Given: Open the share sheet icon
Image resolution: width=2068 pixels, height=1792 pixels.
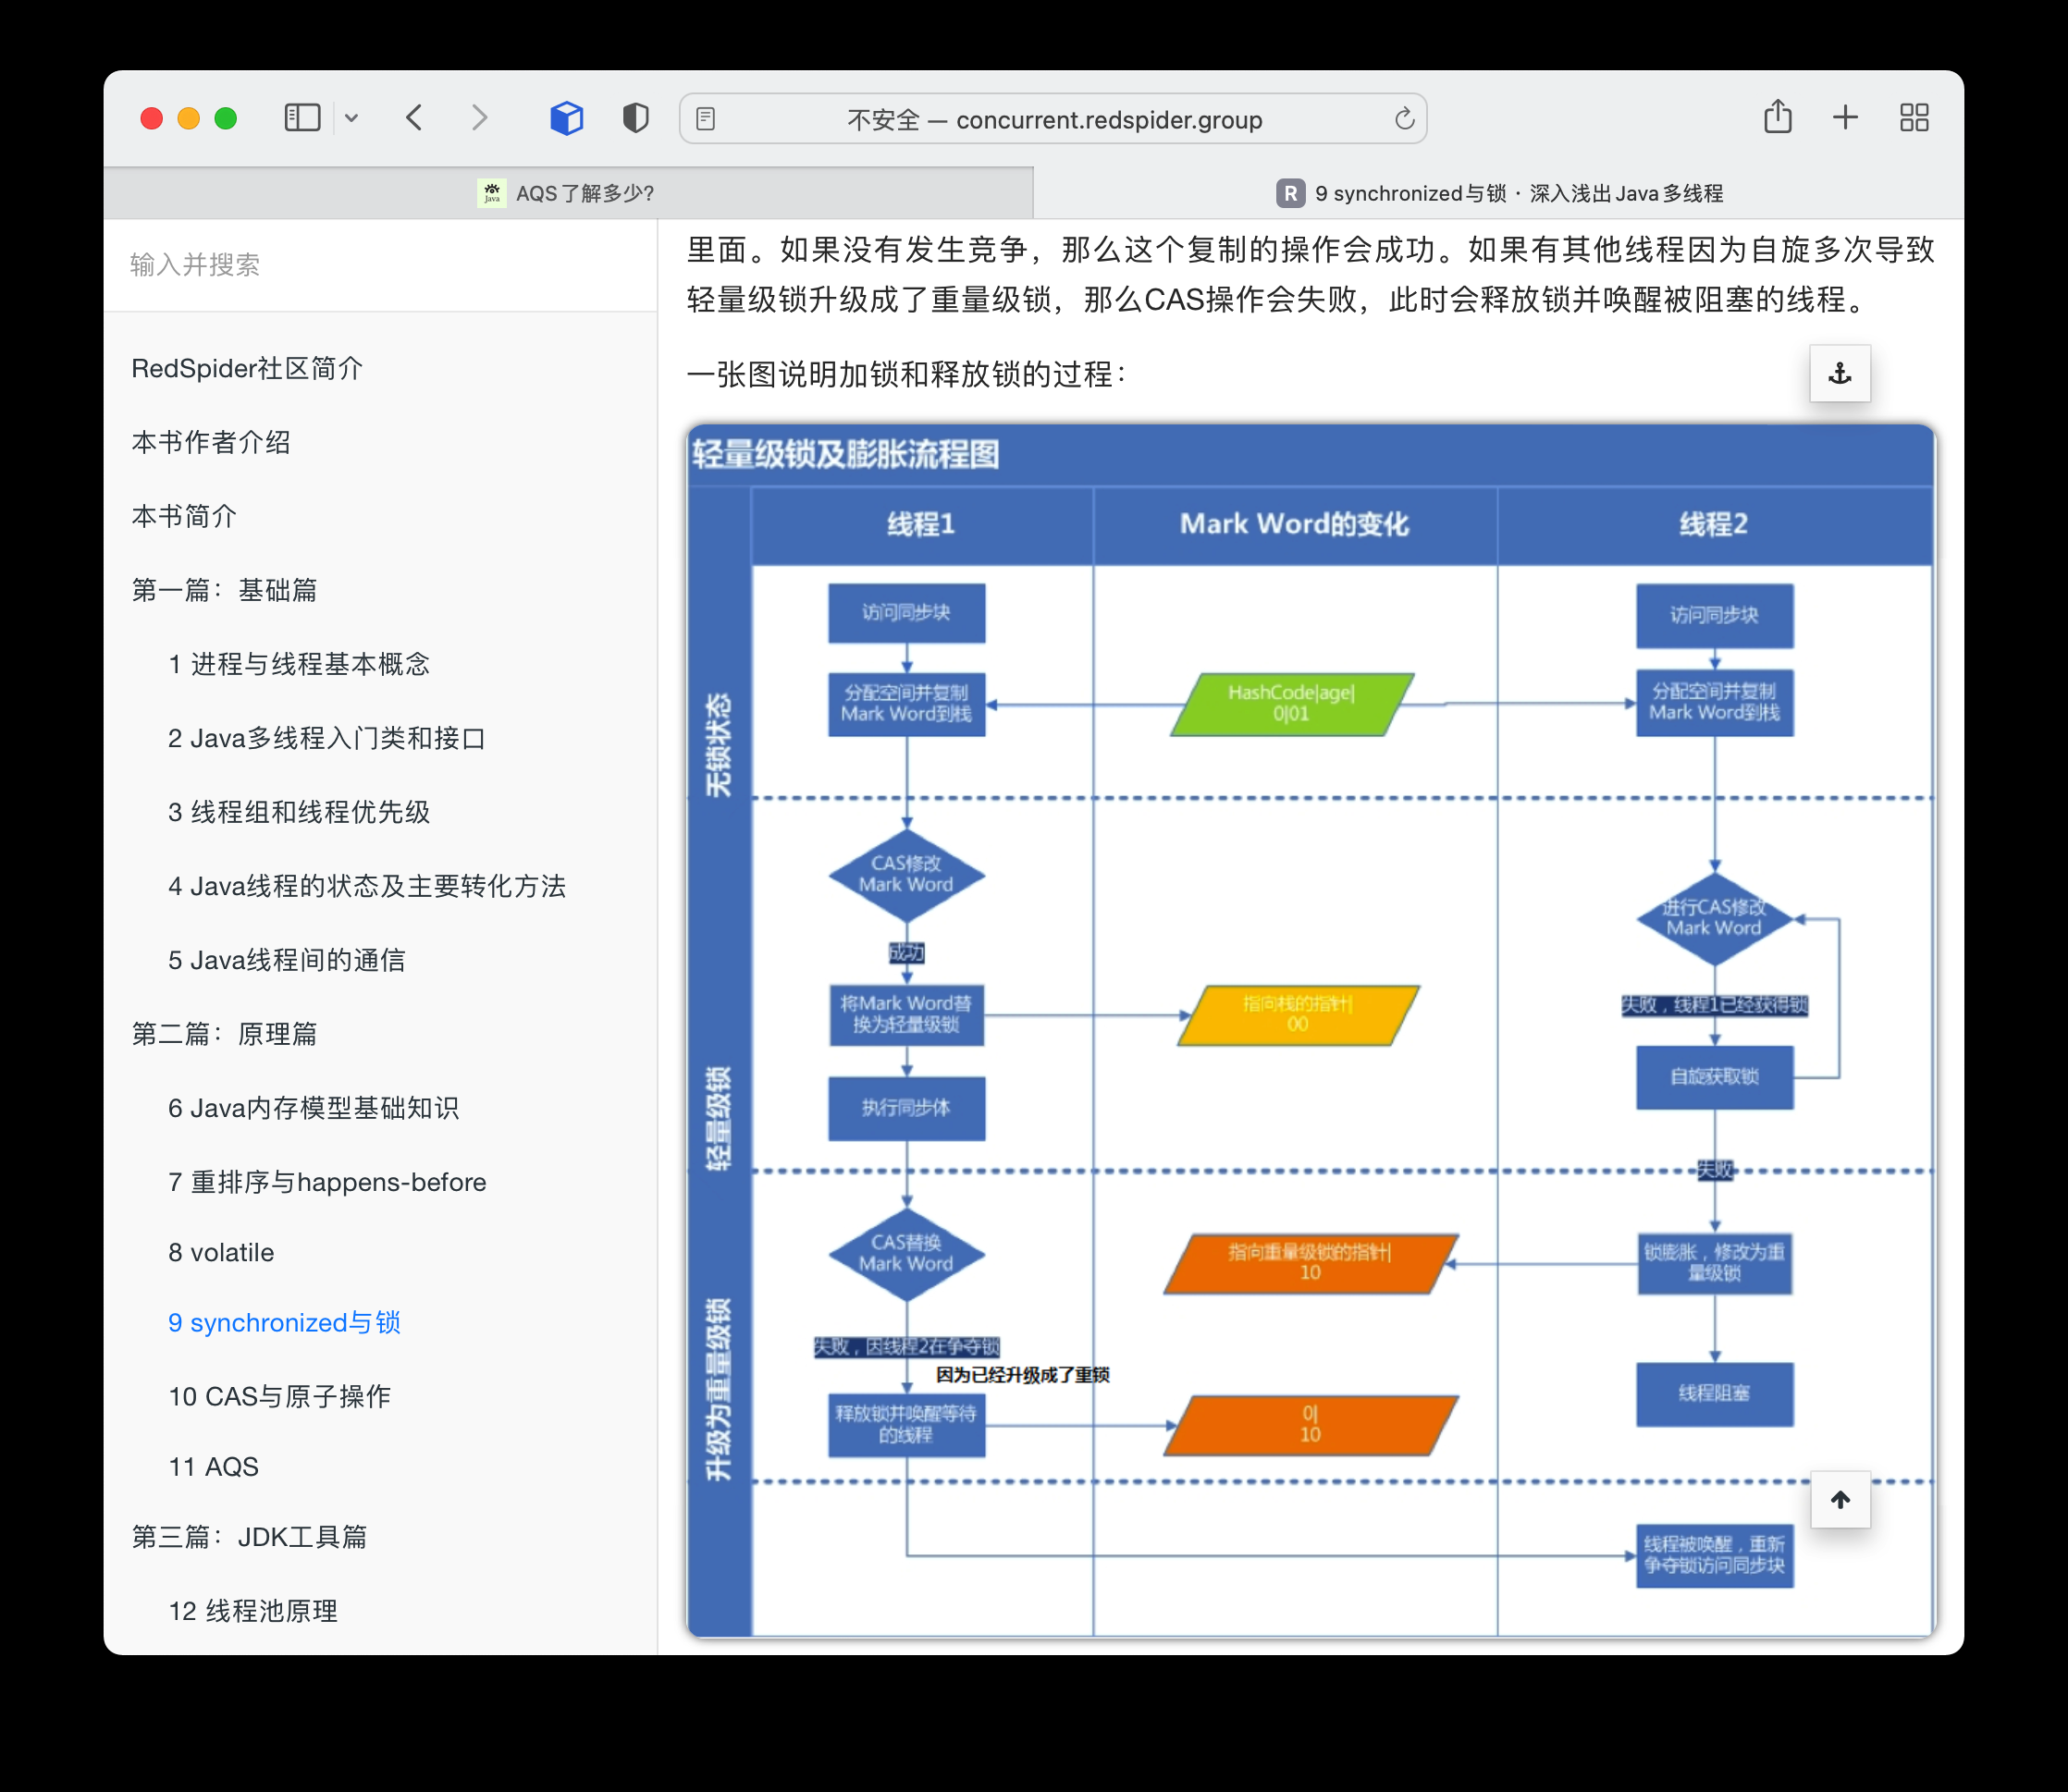Looking at the screenshot, I should (1778, 117).
